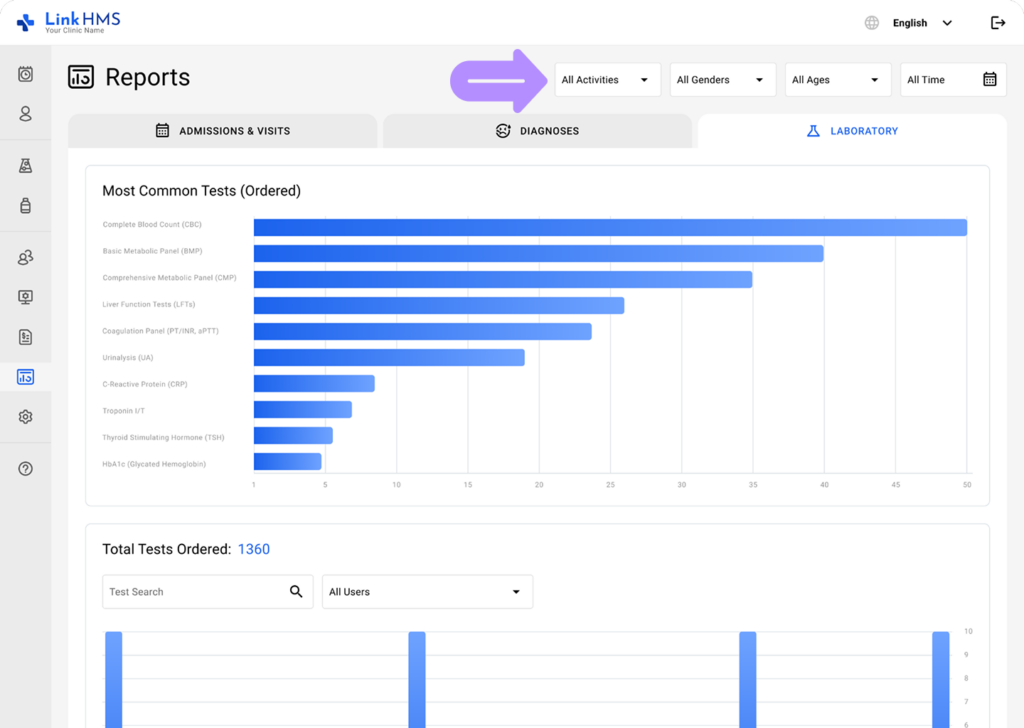1024x728 pixels.
Task: Click the All Time date picker
Action: (x=952, y=80)
